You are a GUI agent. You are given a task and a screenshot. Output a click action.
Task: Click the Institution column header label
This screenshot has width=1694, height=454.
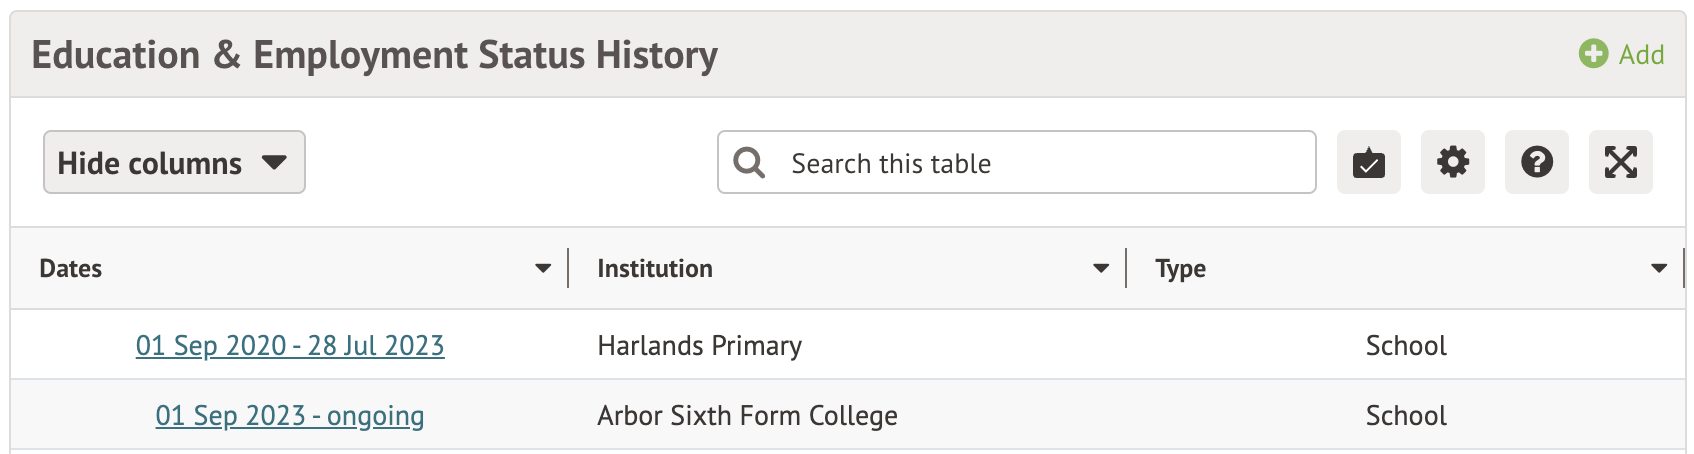[655, 268]
